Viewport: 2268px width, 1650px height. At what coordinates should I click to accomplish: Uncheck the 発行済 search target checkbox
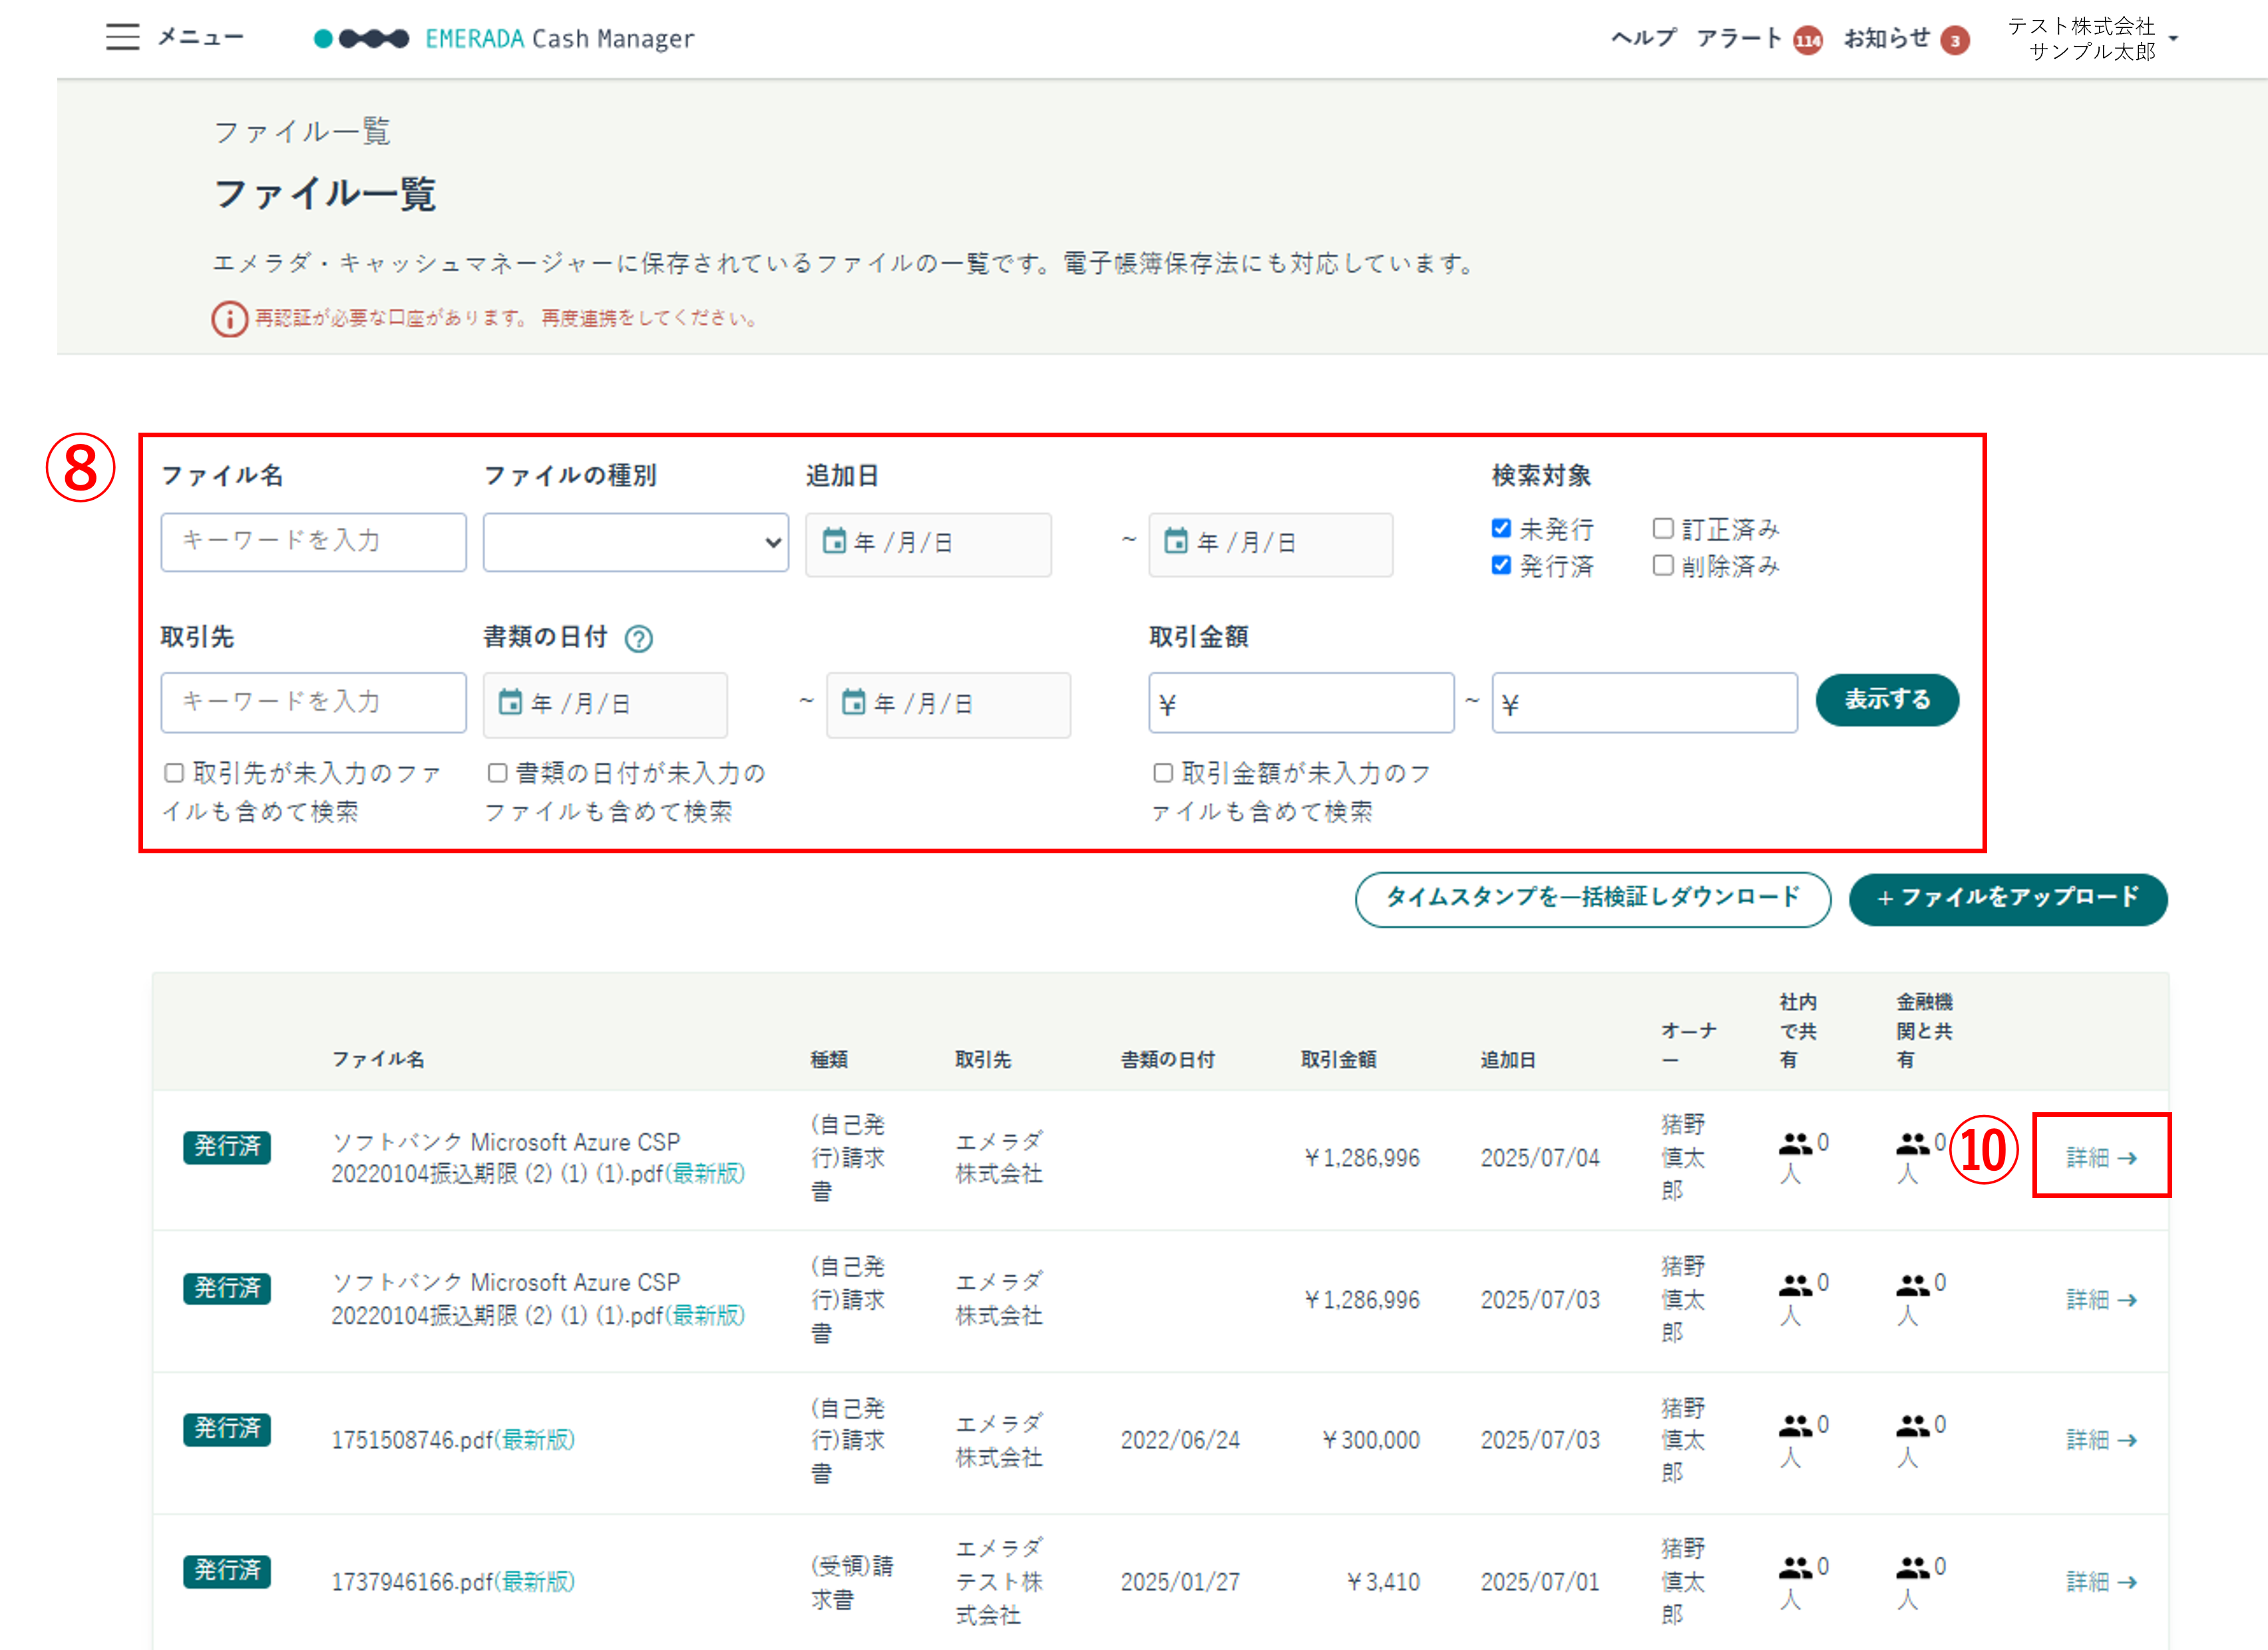click(x=1501, y=565)
